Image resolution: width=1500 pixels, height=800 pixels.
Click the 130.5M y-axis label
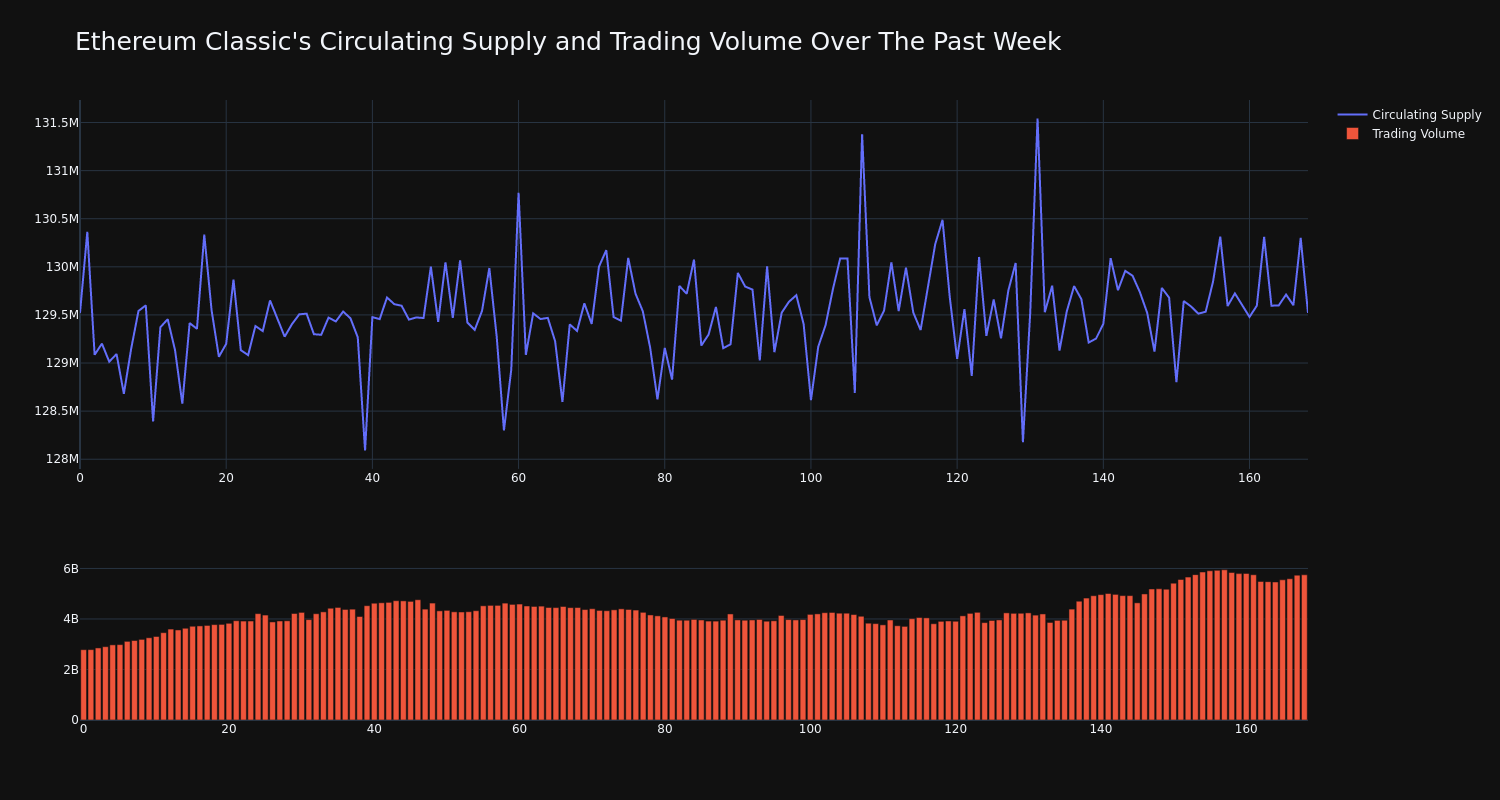(x=56, y=219)
